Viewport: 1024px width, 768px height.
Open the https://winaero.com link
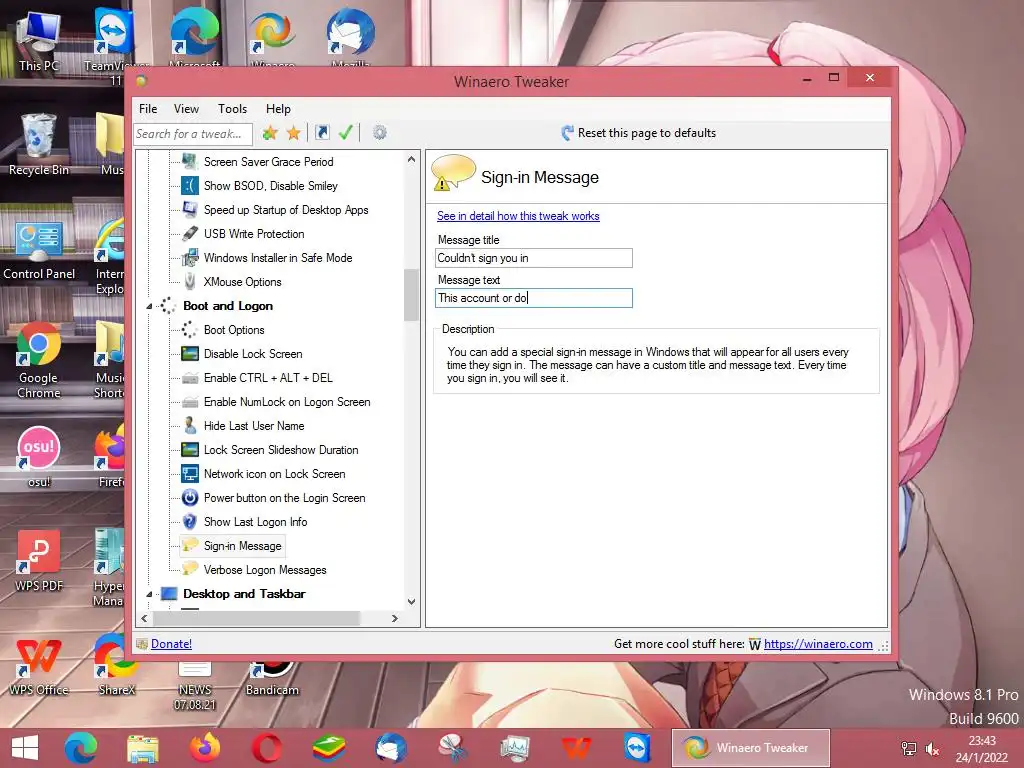[818, 644]
